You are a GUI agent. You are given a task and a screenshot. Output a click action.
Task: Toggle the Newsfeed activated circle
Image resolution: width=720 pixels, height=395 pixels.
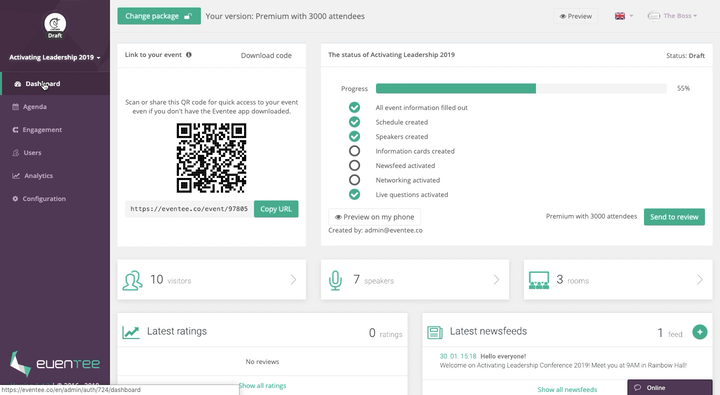click(x=354, y=165)
